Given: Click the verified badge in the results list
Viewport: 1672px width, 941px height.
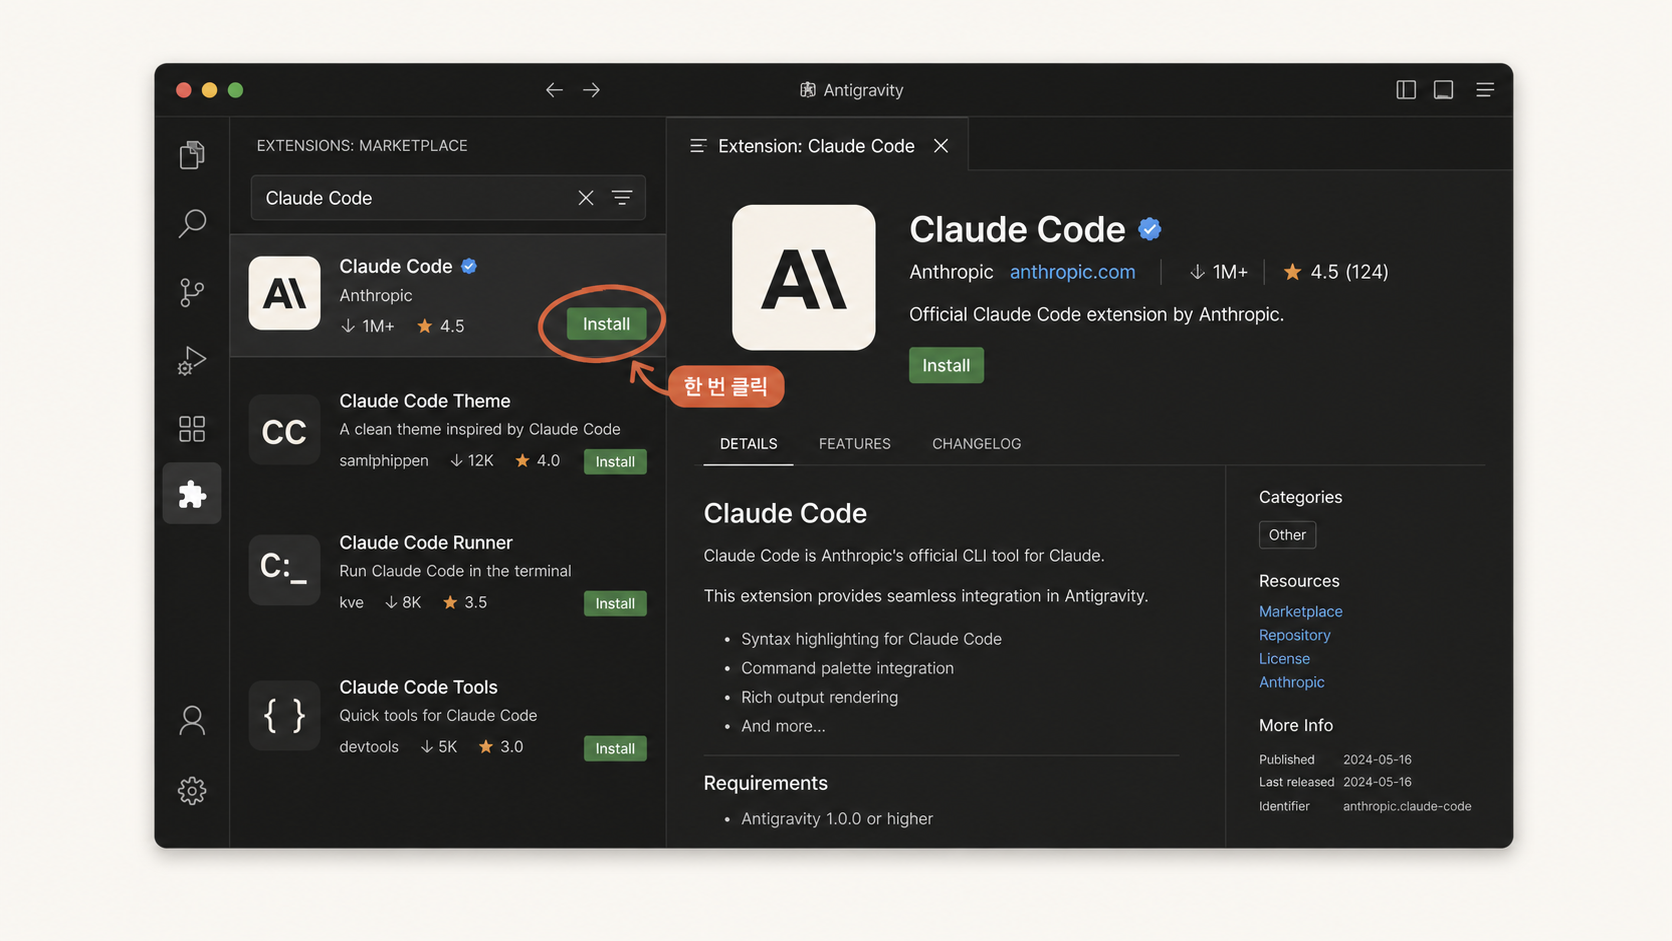Looking at the screenshot, I should 469,266.
